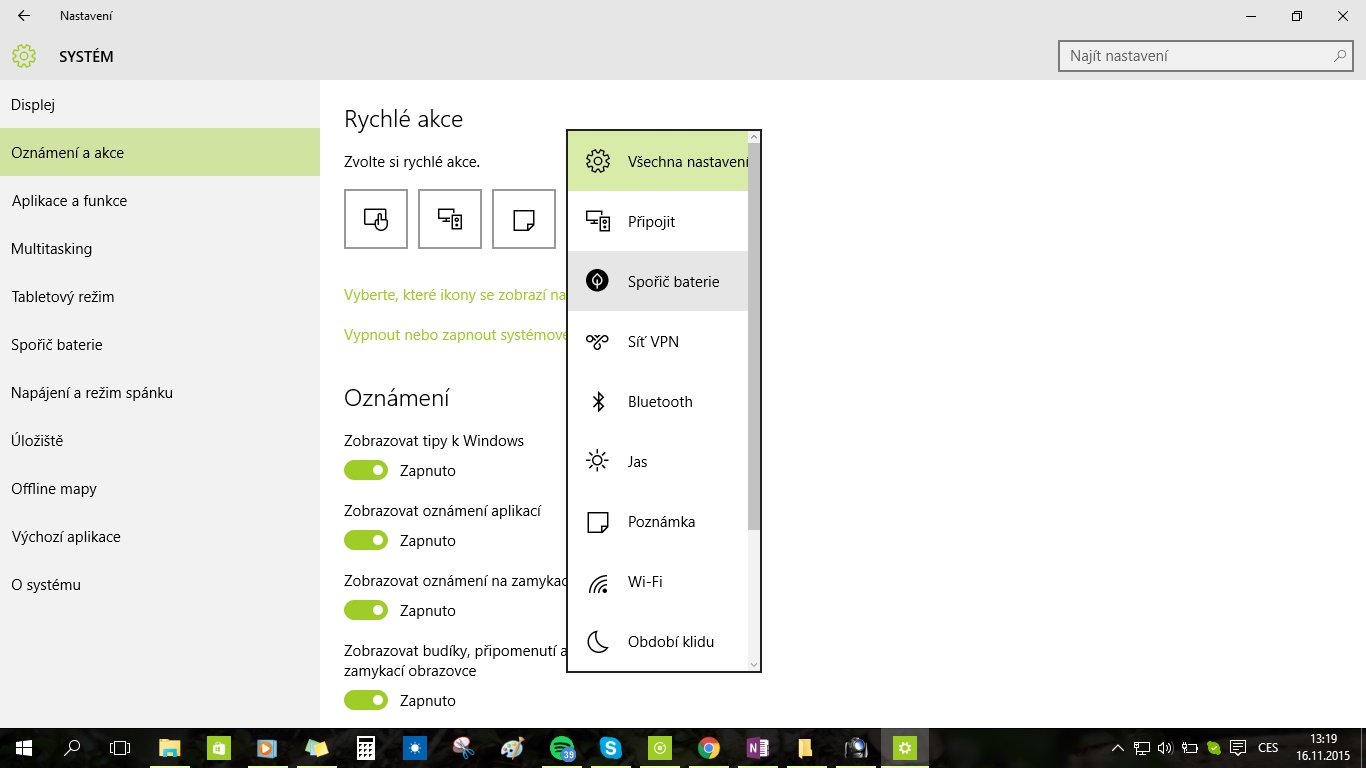Select Wi-Fi in the dropdown list
The width and height of the screenshot is (1366, 768).
pyautogui.click(x=658, y=581)
